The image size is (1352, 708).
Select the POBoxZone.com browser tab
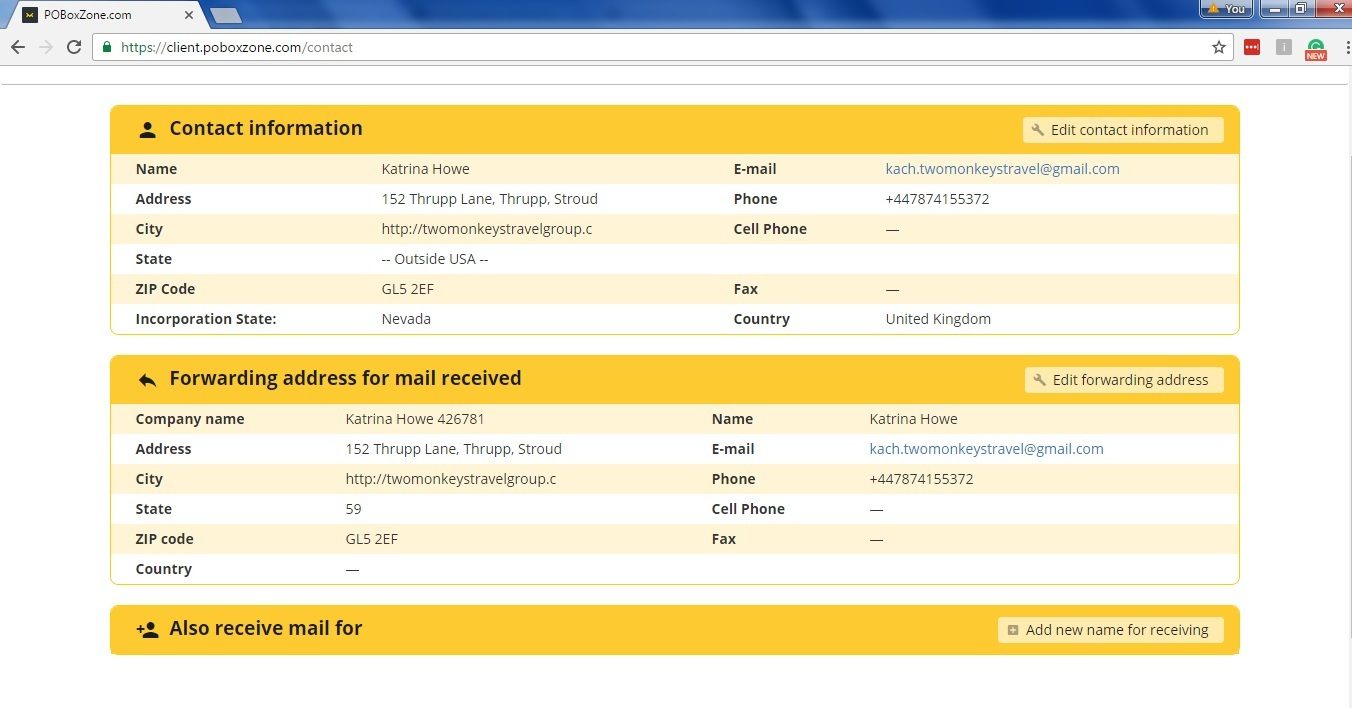coord(105,15)
